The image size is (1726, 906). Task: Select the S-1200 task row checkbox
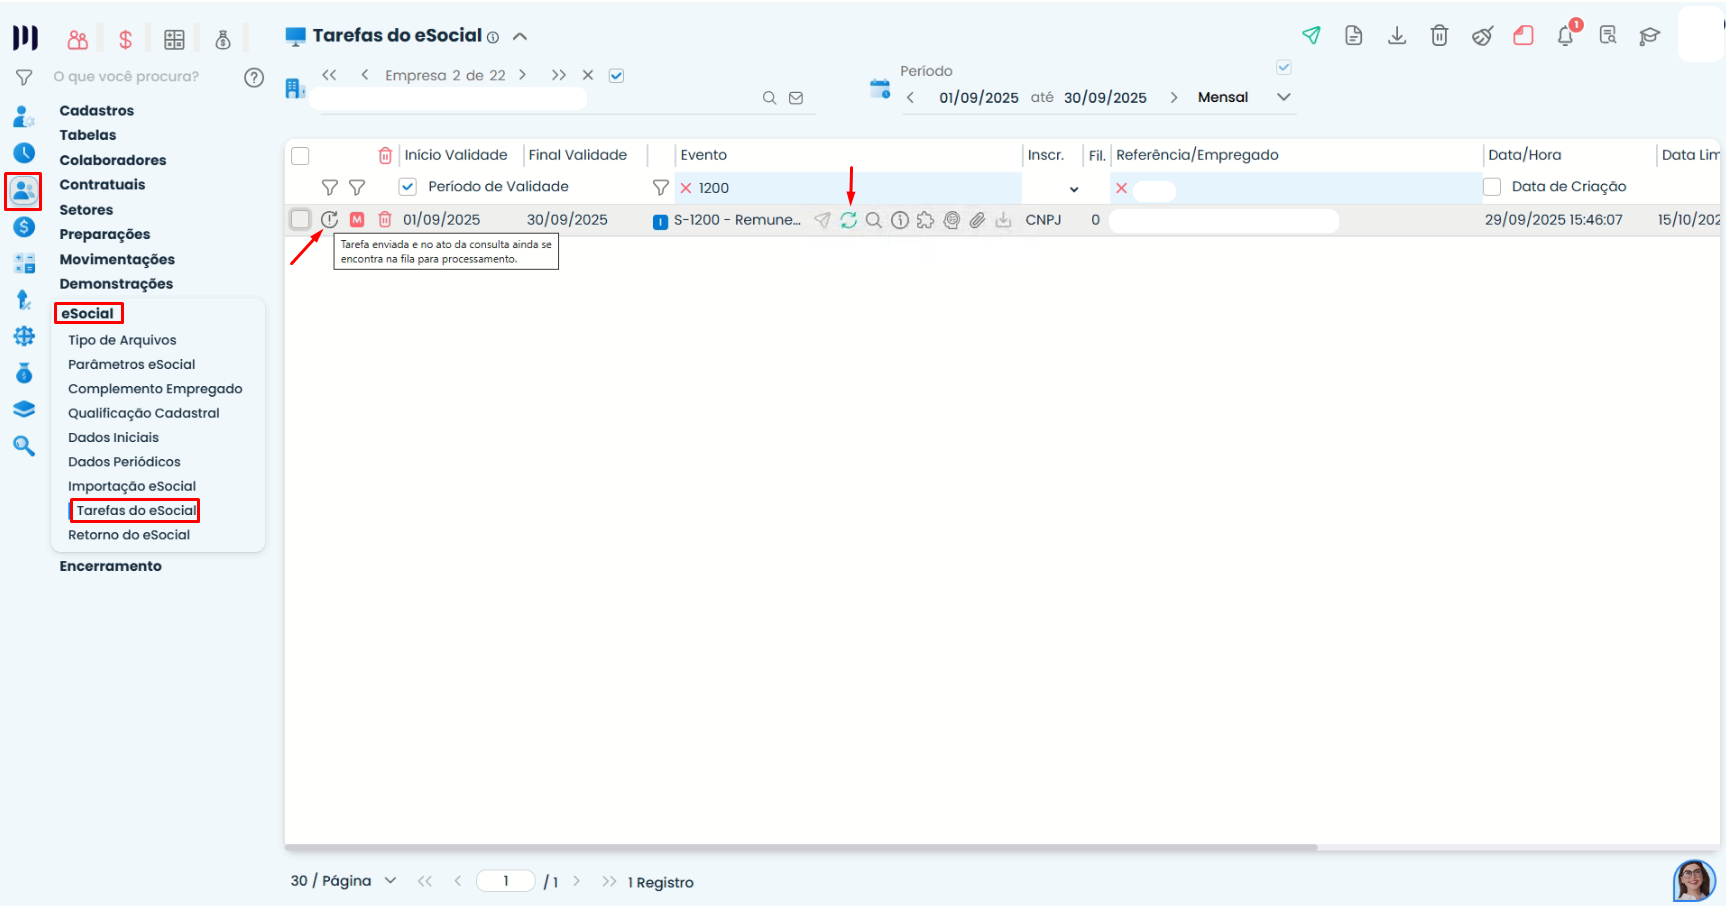click(300, 220)
